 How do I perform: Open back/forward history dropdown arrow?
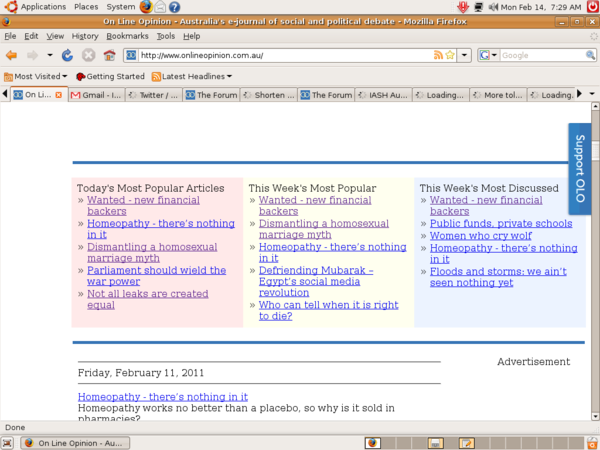50,55
